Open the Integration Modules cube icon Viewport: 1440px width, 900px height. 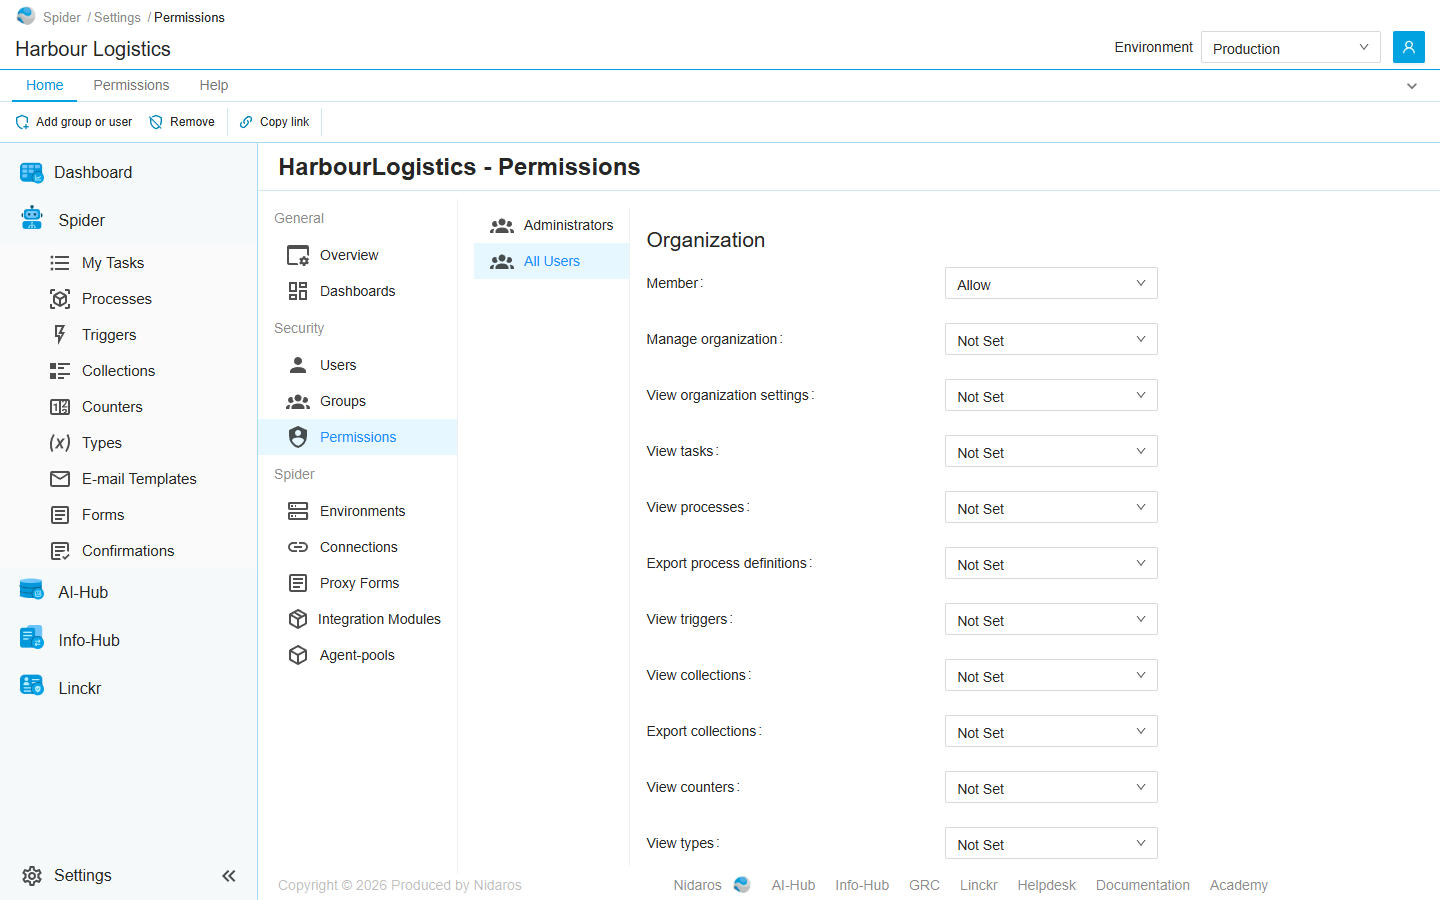(x=298, y=619)
